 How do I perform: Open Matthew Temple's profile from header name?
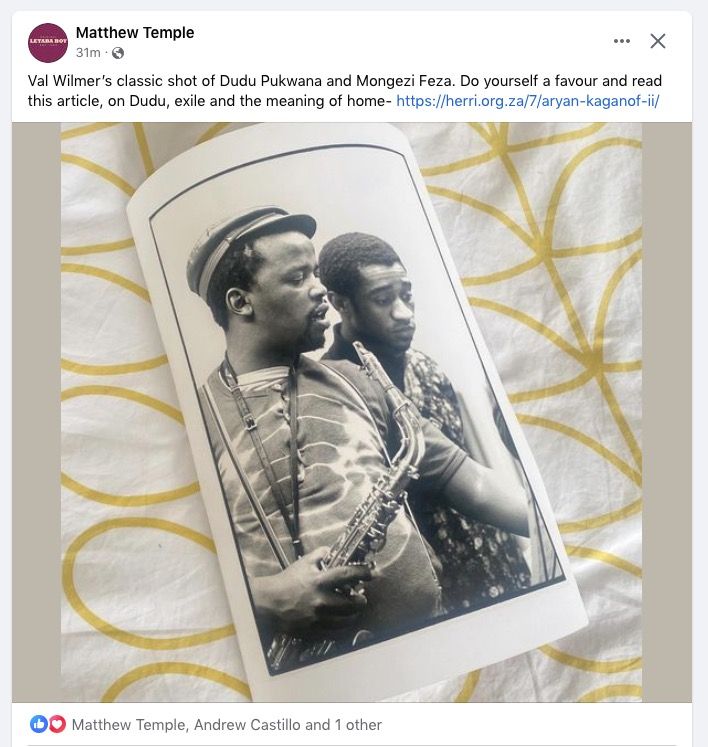coord(135,32)
